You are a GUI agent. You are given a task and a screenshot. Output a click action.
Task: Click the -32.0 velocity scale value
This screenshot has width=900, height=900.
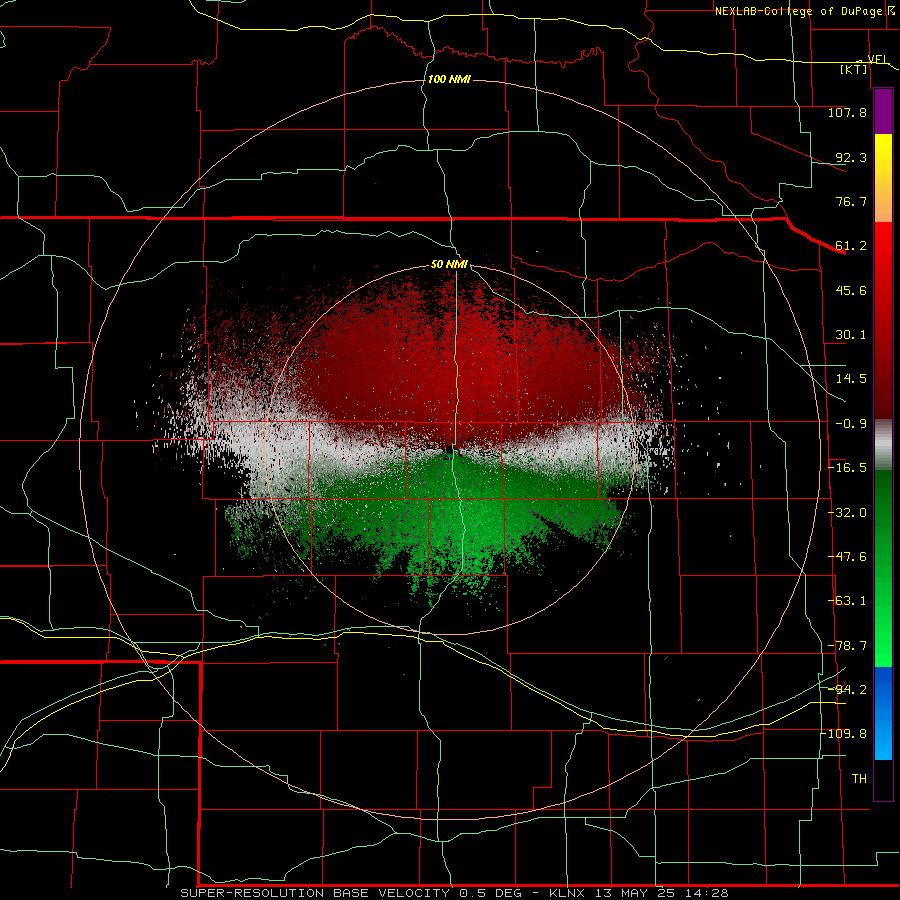847,513
